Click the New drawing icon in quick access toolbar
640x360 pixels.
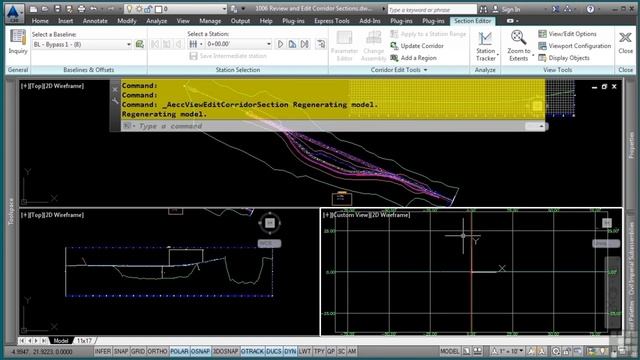[x=33, y=9]
